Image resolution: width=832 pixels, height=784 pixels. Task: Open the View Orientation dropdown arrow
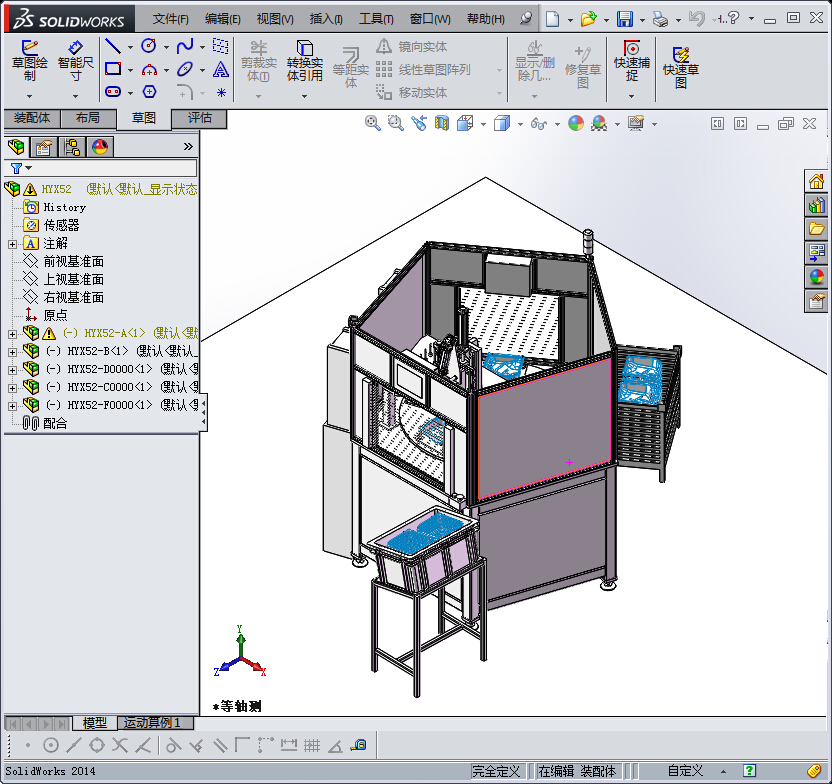483,124
